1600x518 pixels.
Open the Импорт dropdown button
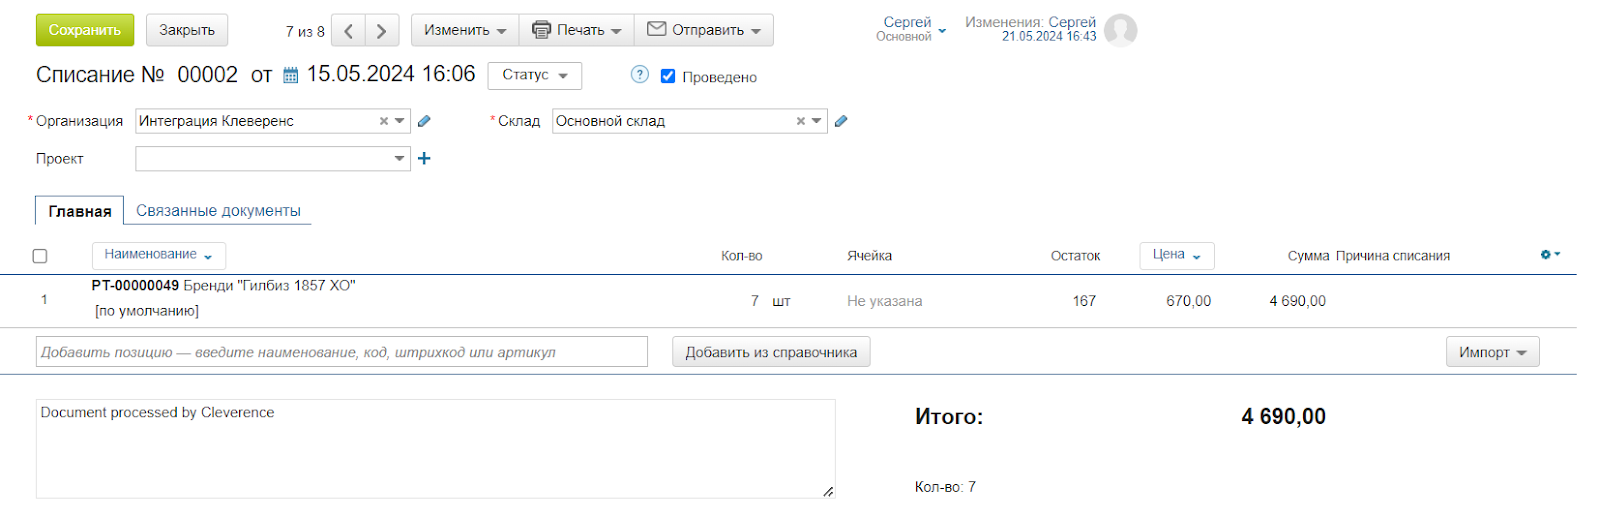(1492, 352)
